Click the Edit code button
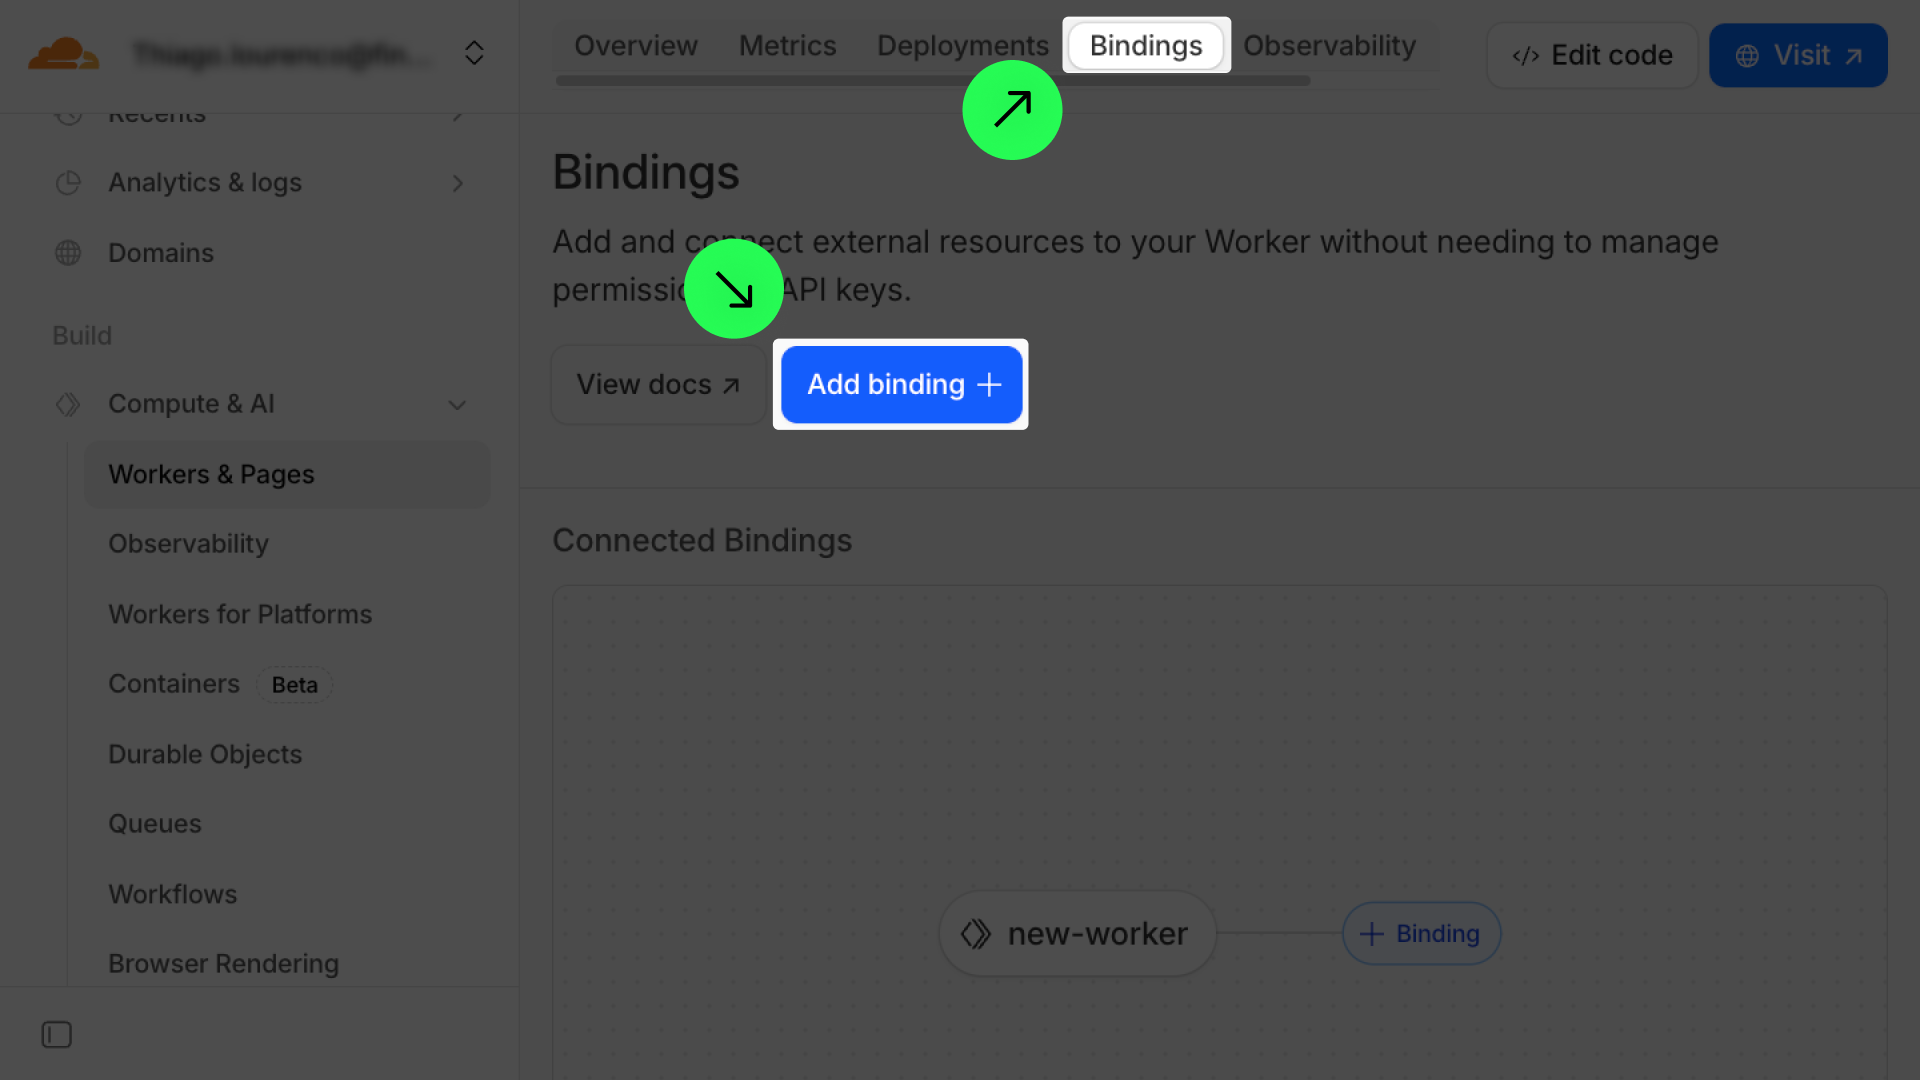This screenshot has width=1920, height=1080. (1592, 55)
